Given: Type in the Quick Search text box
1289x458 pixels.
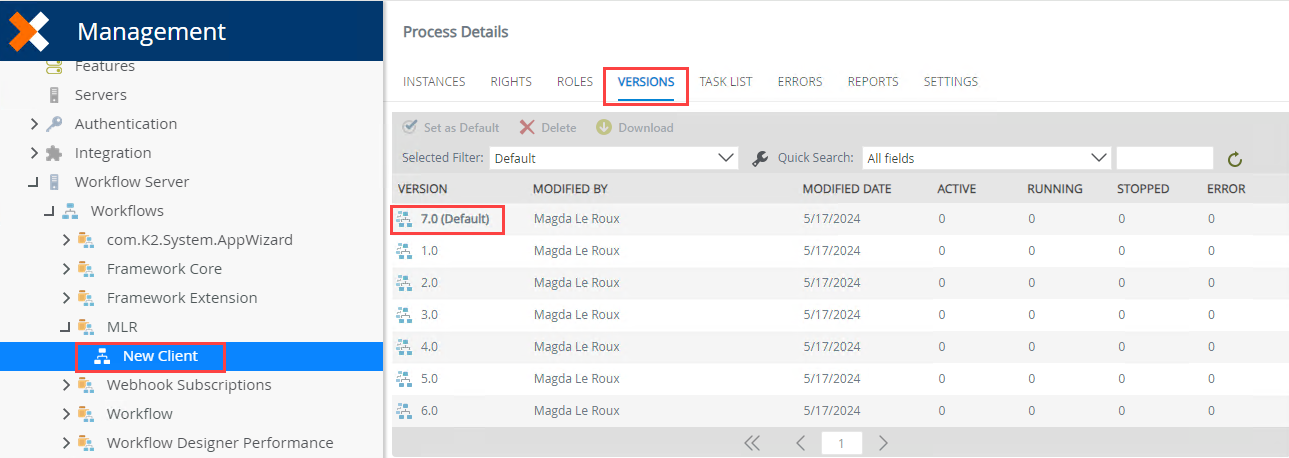Looking at the screenshot, I should coord(1164,158).
